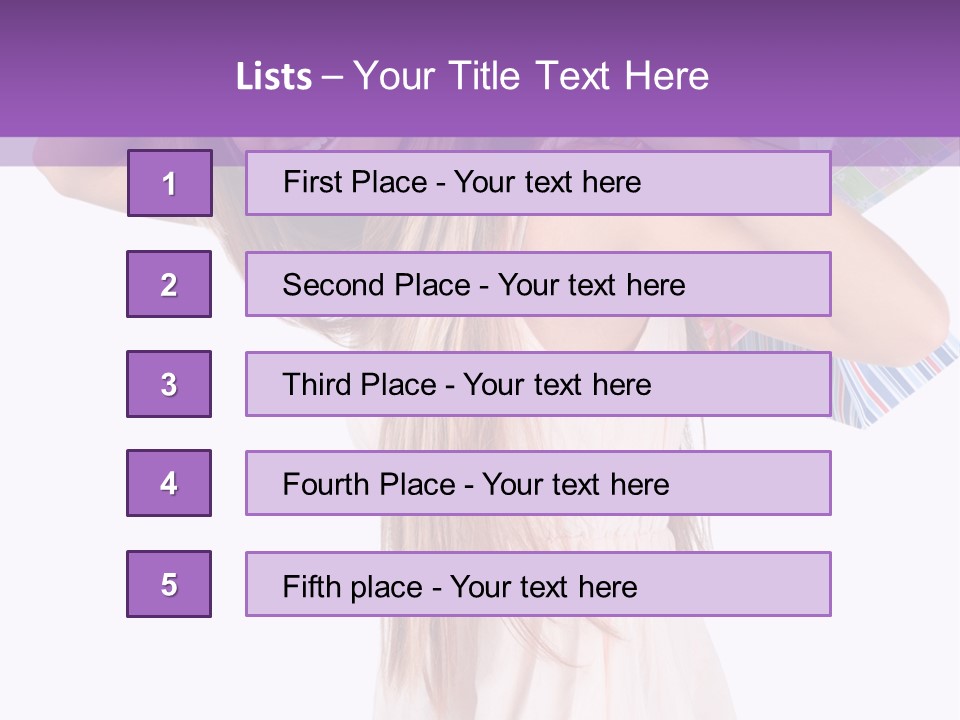960x720 pixels.
Task: Click the Third Place text bar
Action: click(538, 384)
